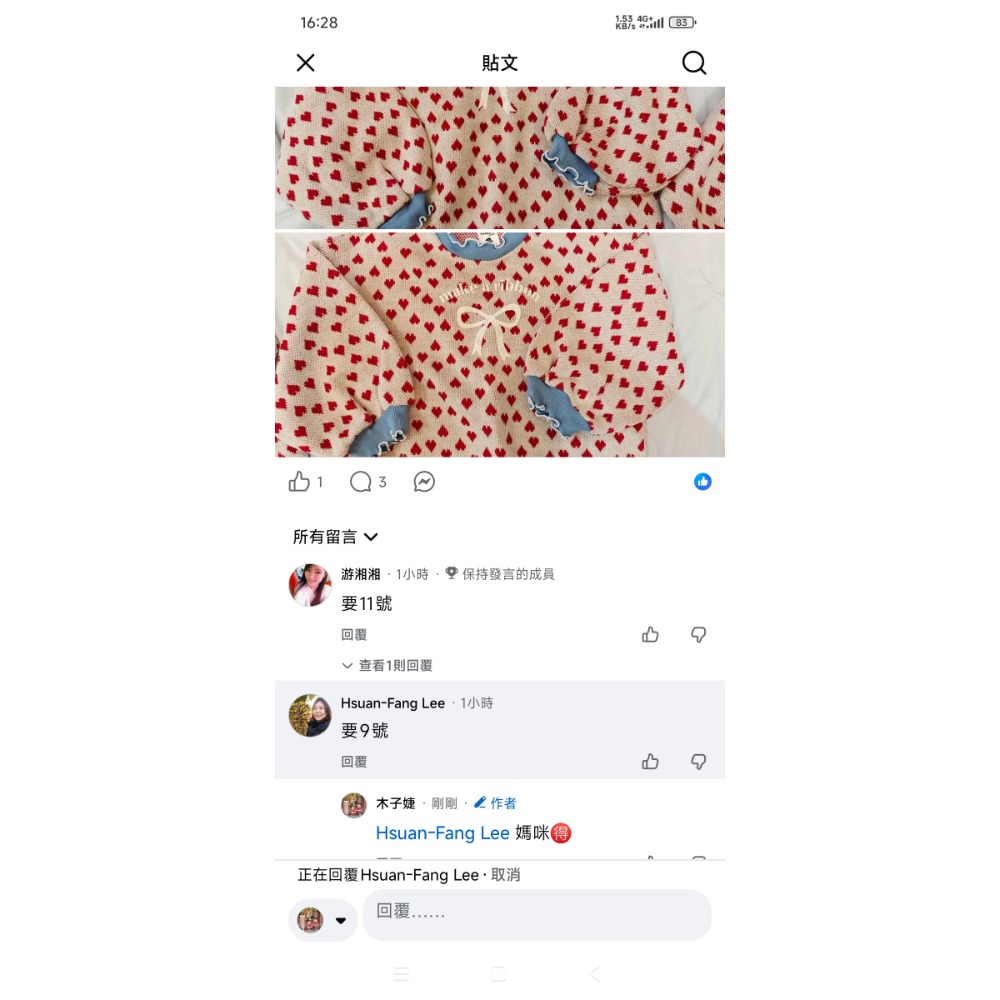
Task: Upvote 游湘湘's comment
Action: coord(650,635)
